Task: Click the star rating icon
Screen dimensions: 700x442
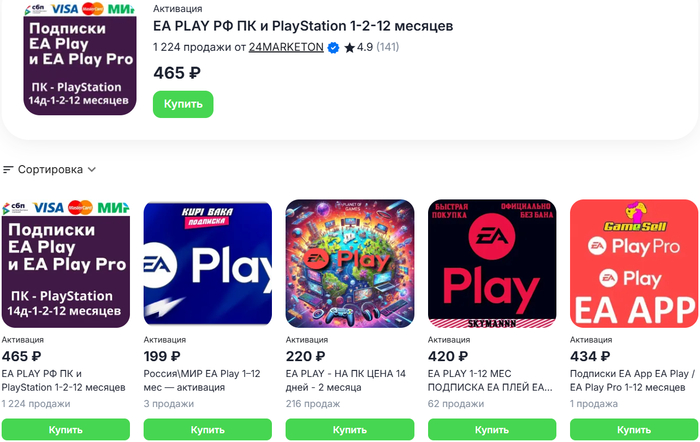Action: tap(349, 47)
